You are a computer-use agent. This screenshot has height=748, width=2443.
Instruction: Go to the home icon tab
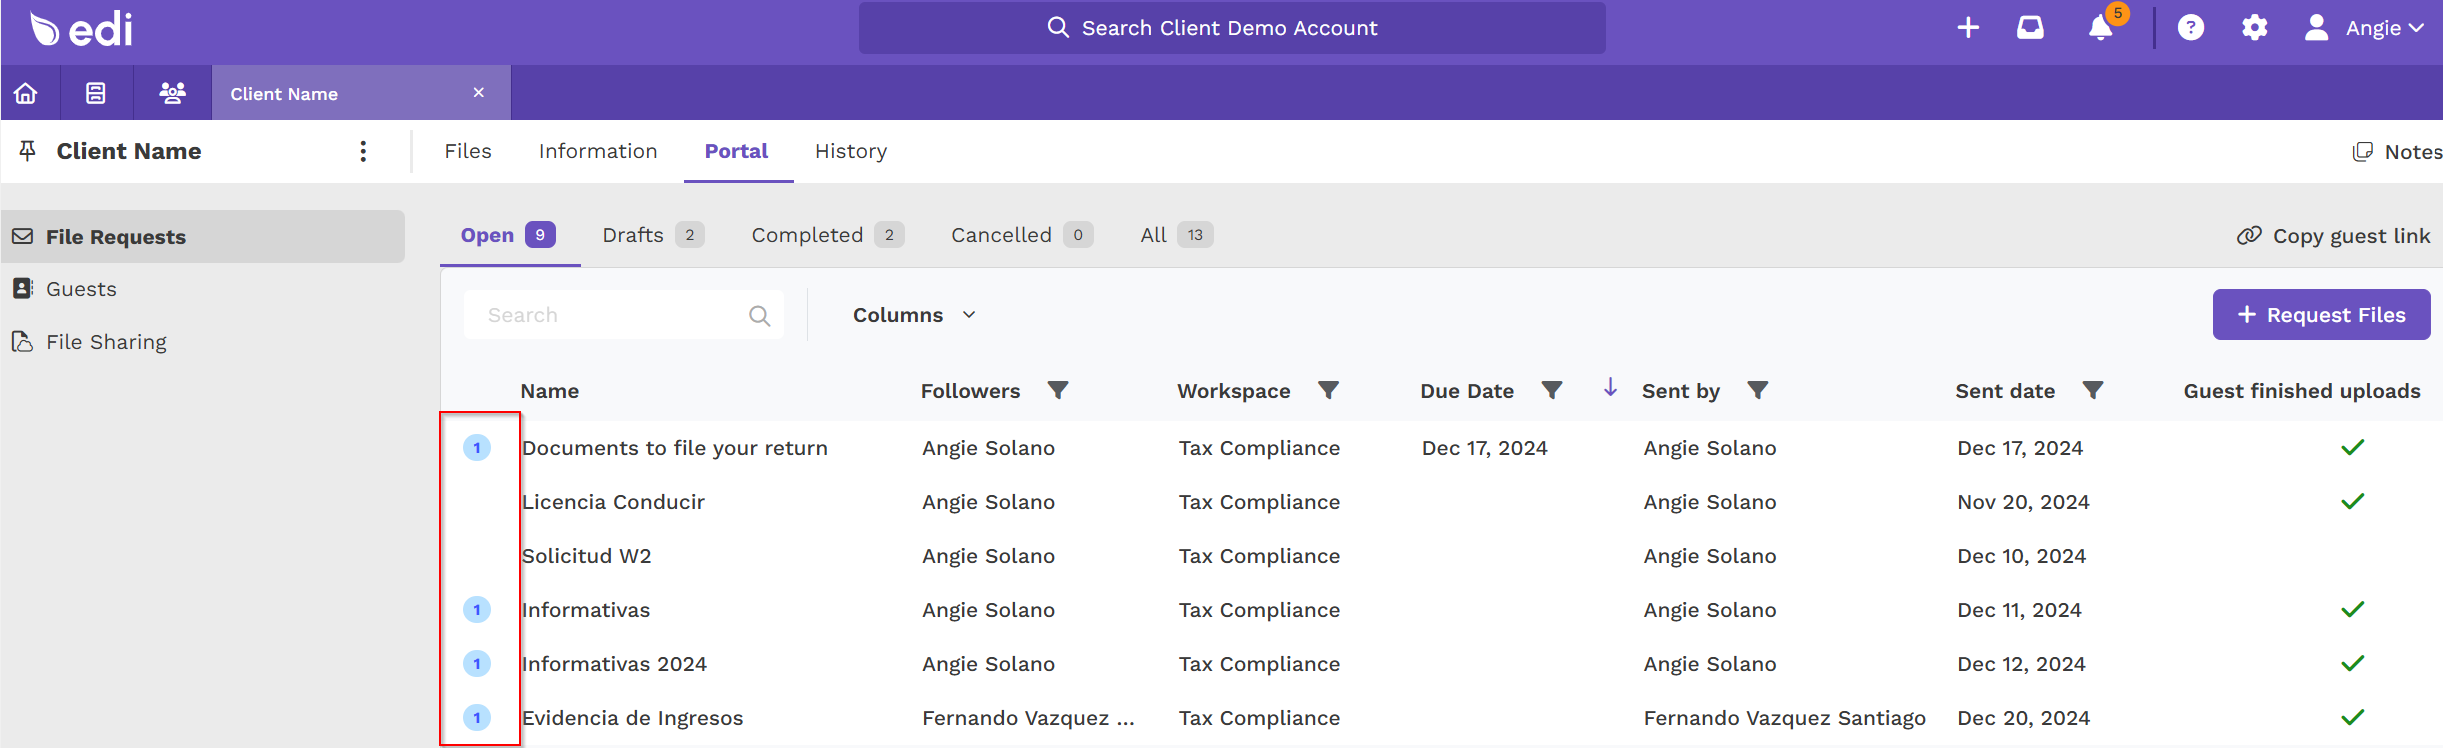point(26,93)
